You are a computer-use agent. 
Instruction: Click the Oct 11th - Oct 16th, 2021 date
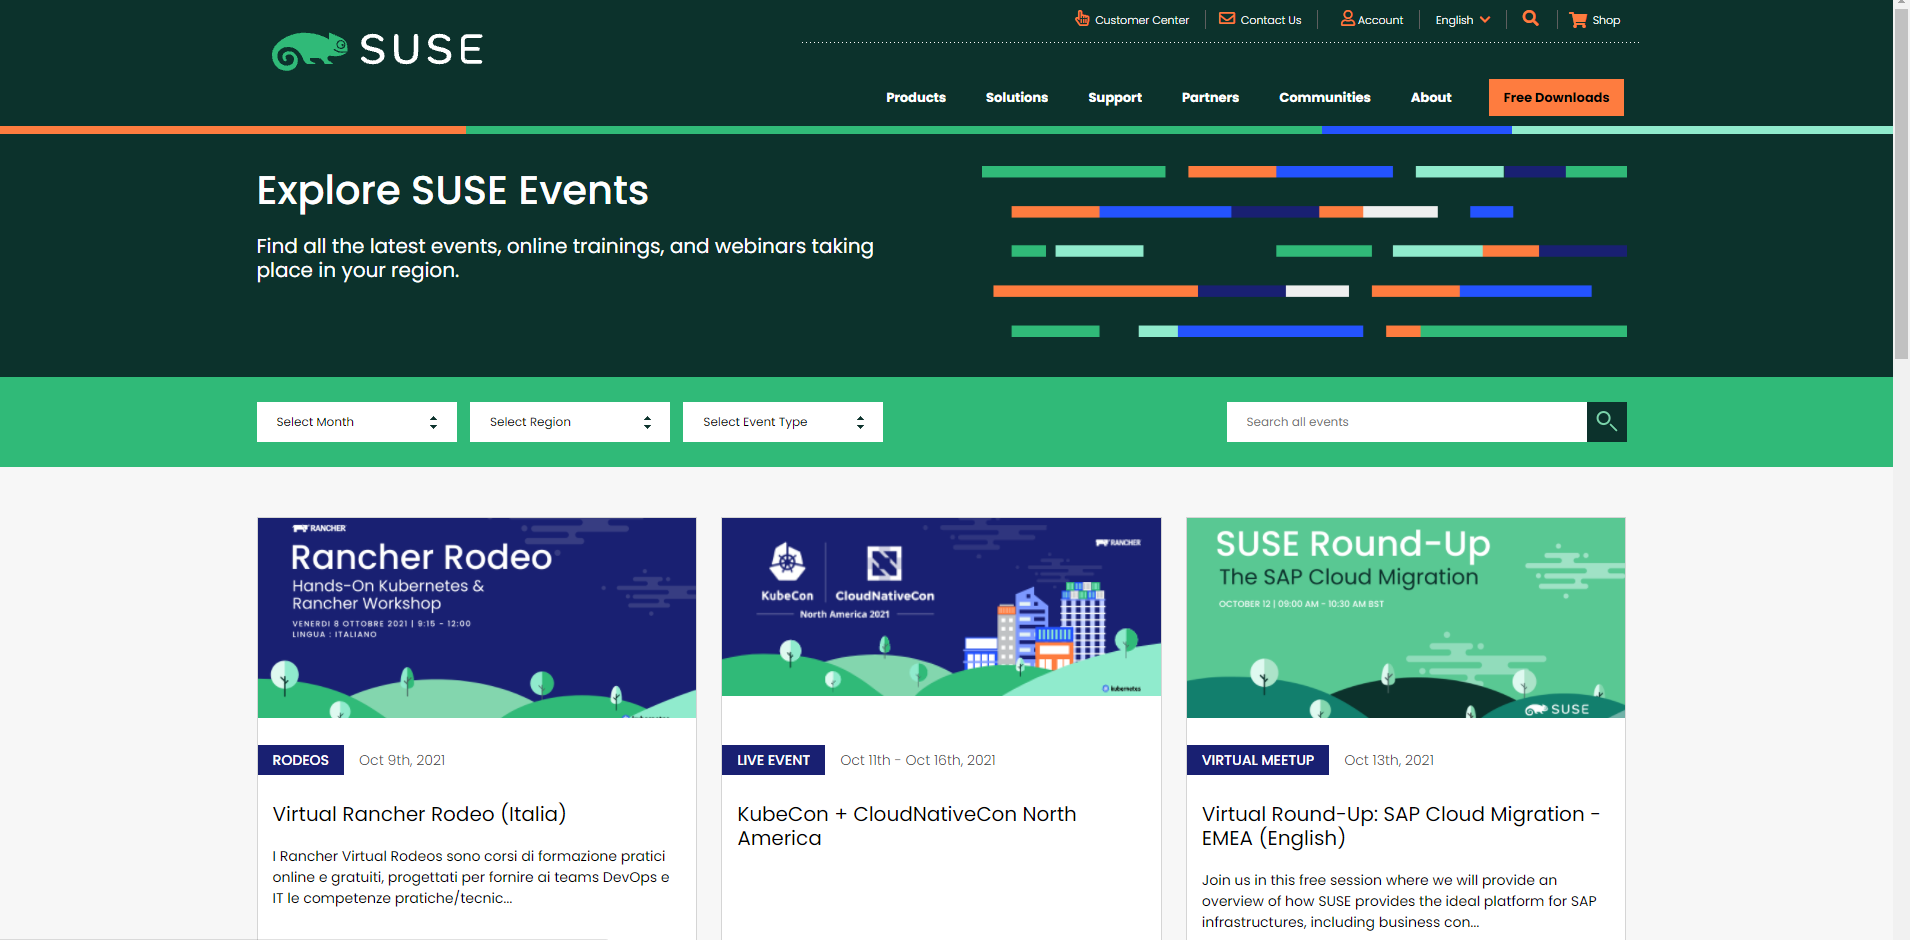918,760
